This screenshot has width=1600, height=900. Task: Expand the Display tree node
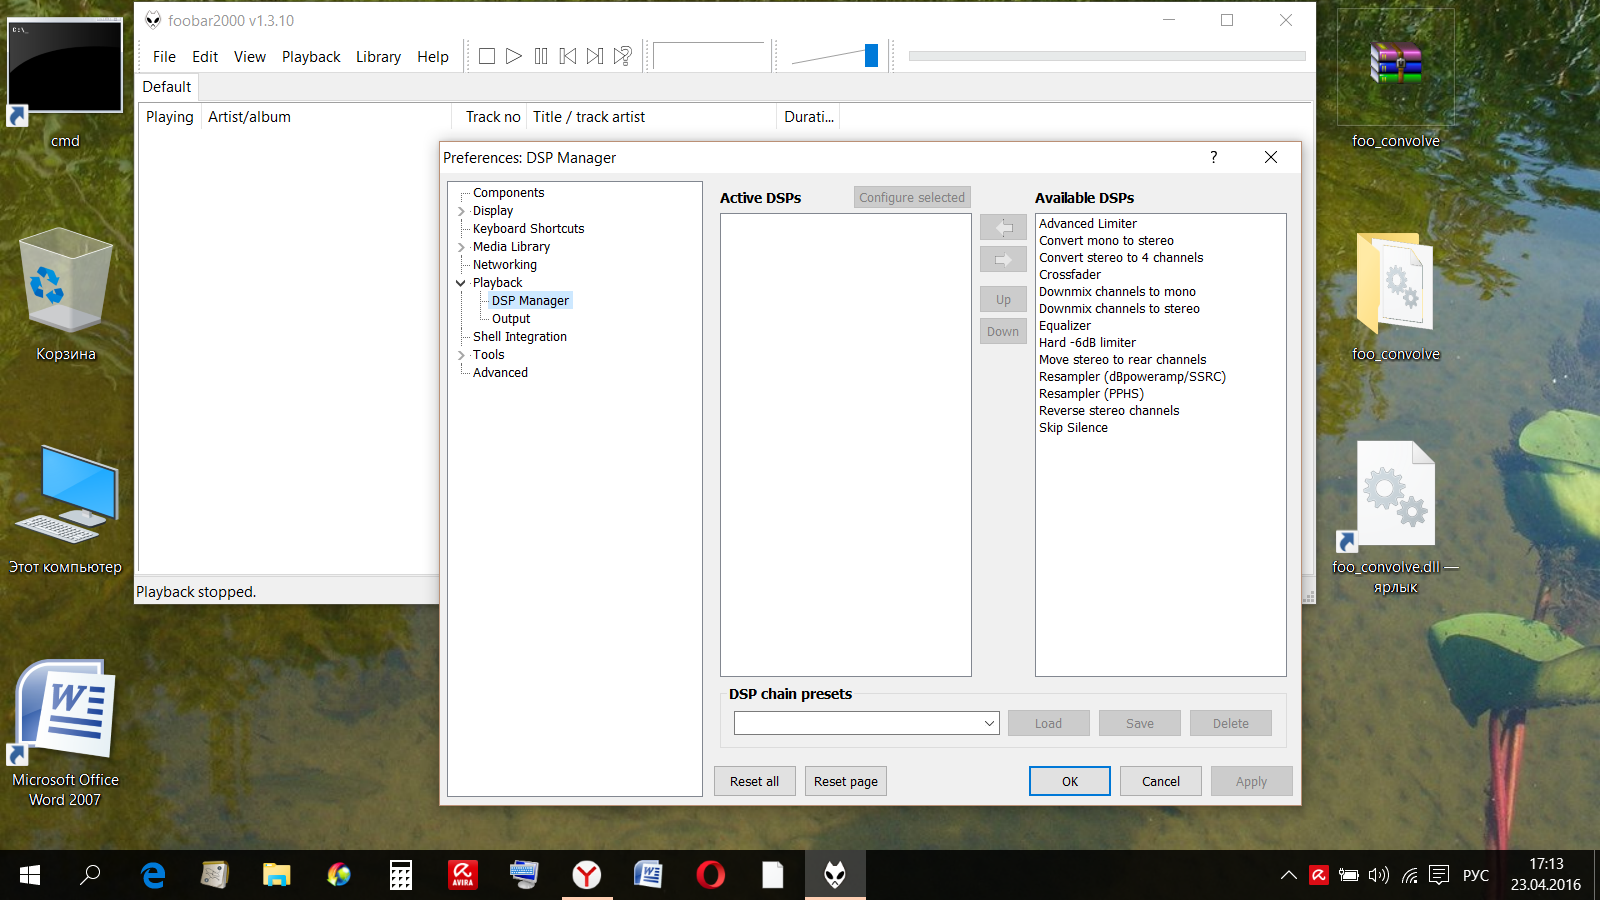(461, 211)
